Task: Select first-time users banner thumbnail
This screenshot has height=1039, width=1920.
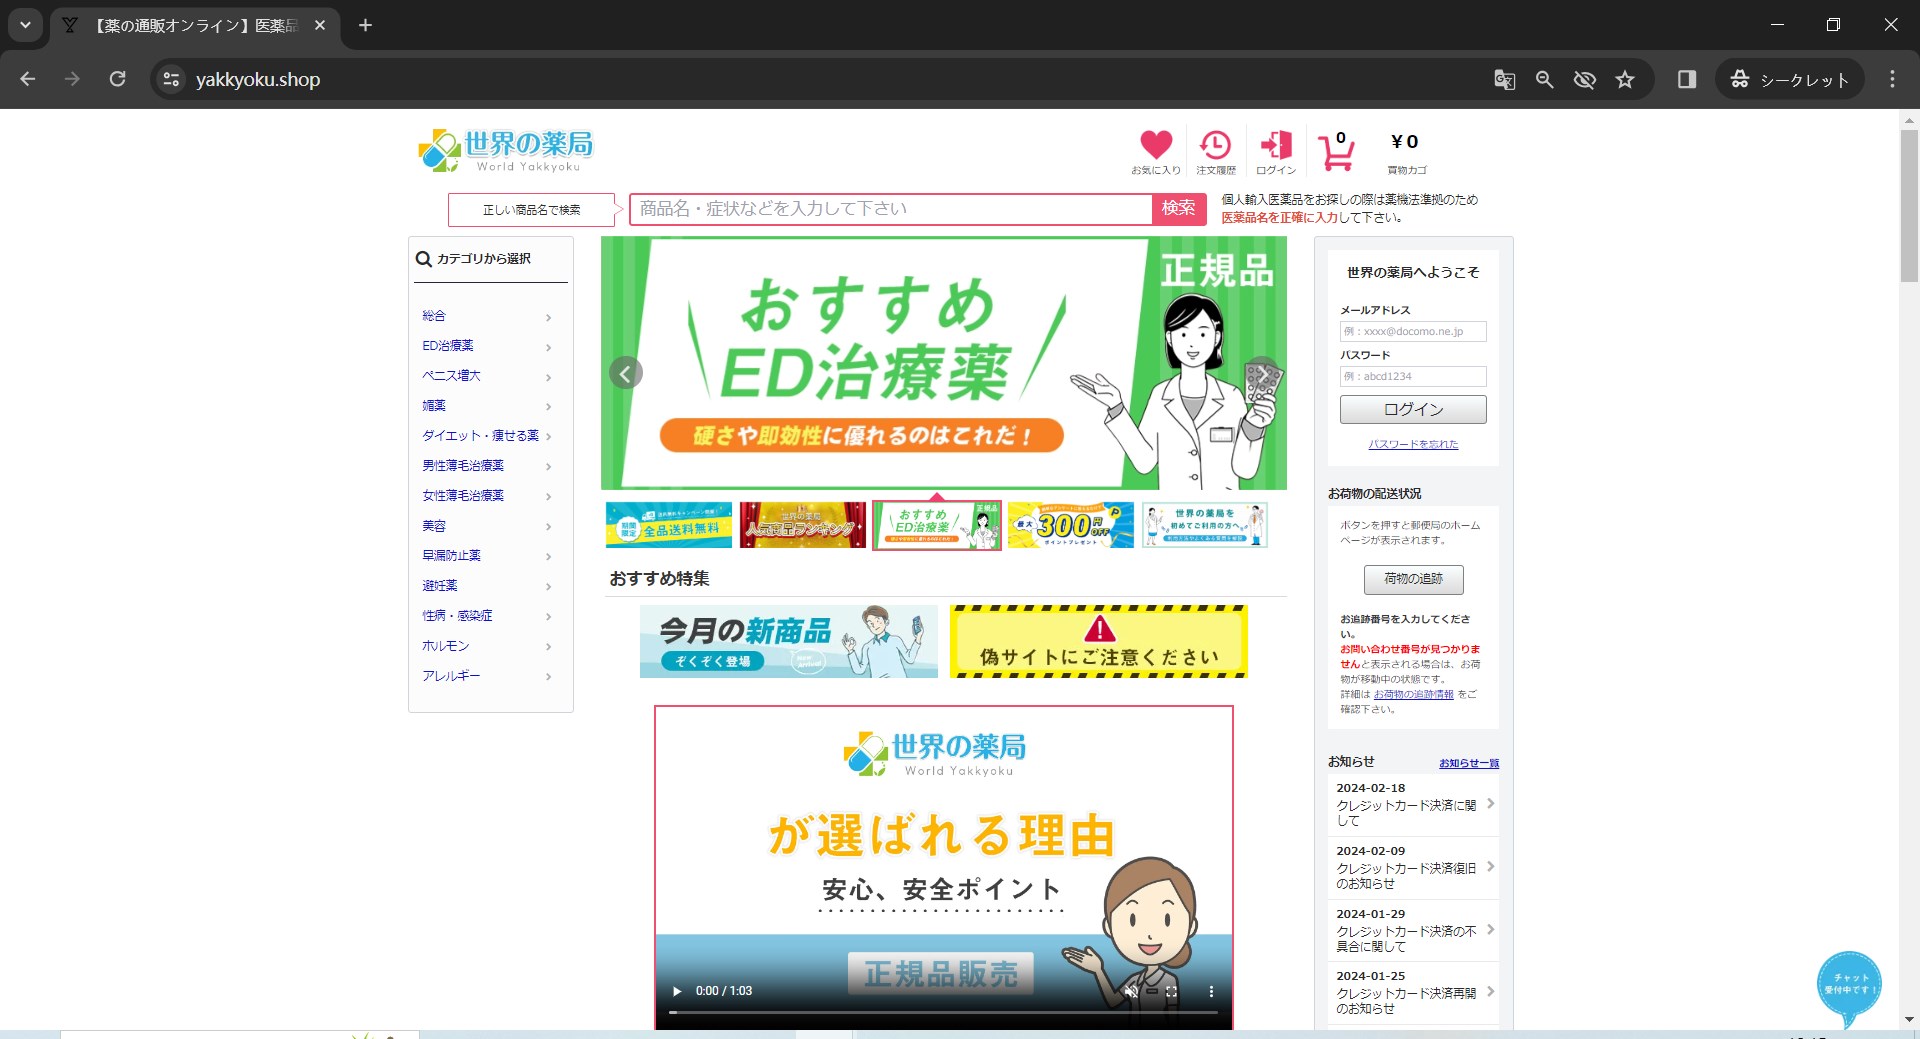Action: tap(1205, 525)
